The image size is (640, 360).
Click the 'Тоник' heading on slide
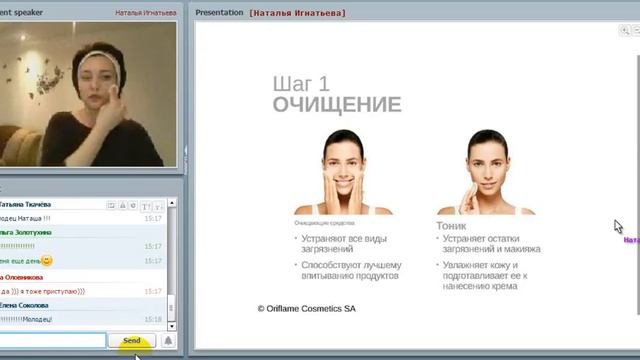[451, 226]
